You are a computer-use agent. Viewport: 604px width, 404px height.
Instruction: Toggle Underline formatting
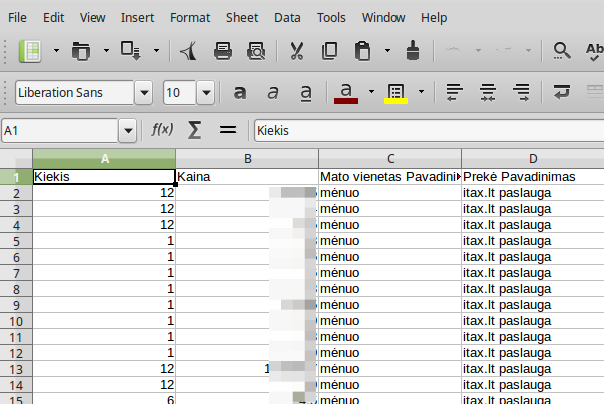pyautogui.click(x=306, y=93)
